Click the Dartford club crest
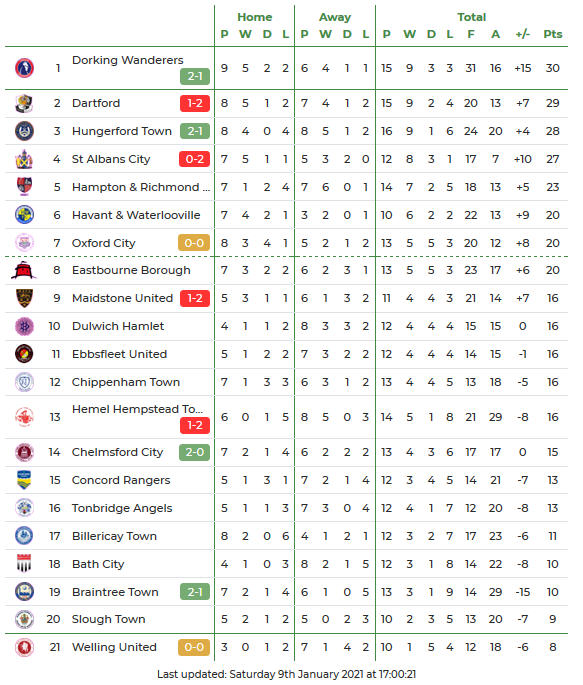This screenshot has height=685, width=583. point(24,104)
